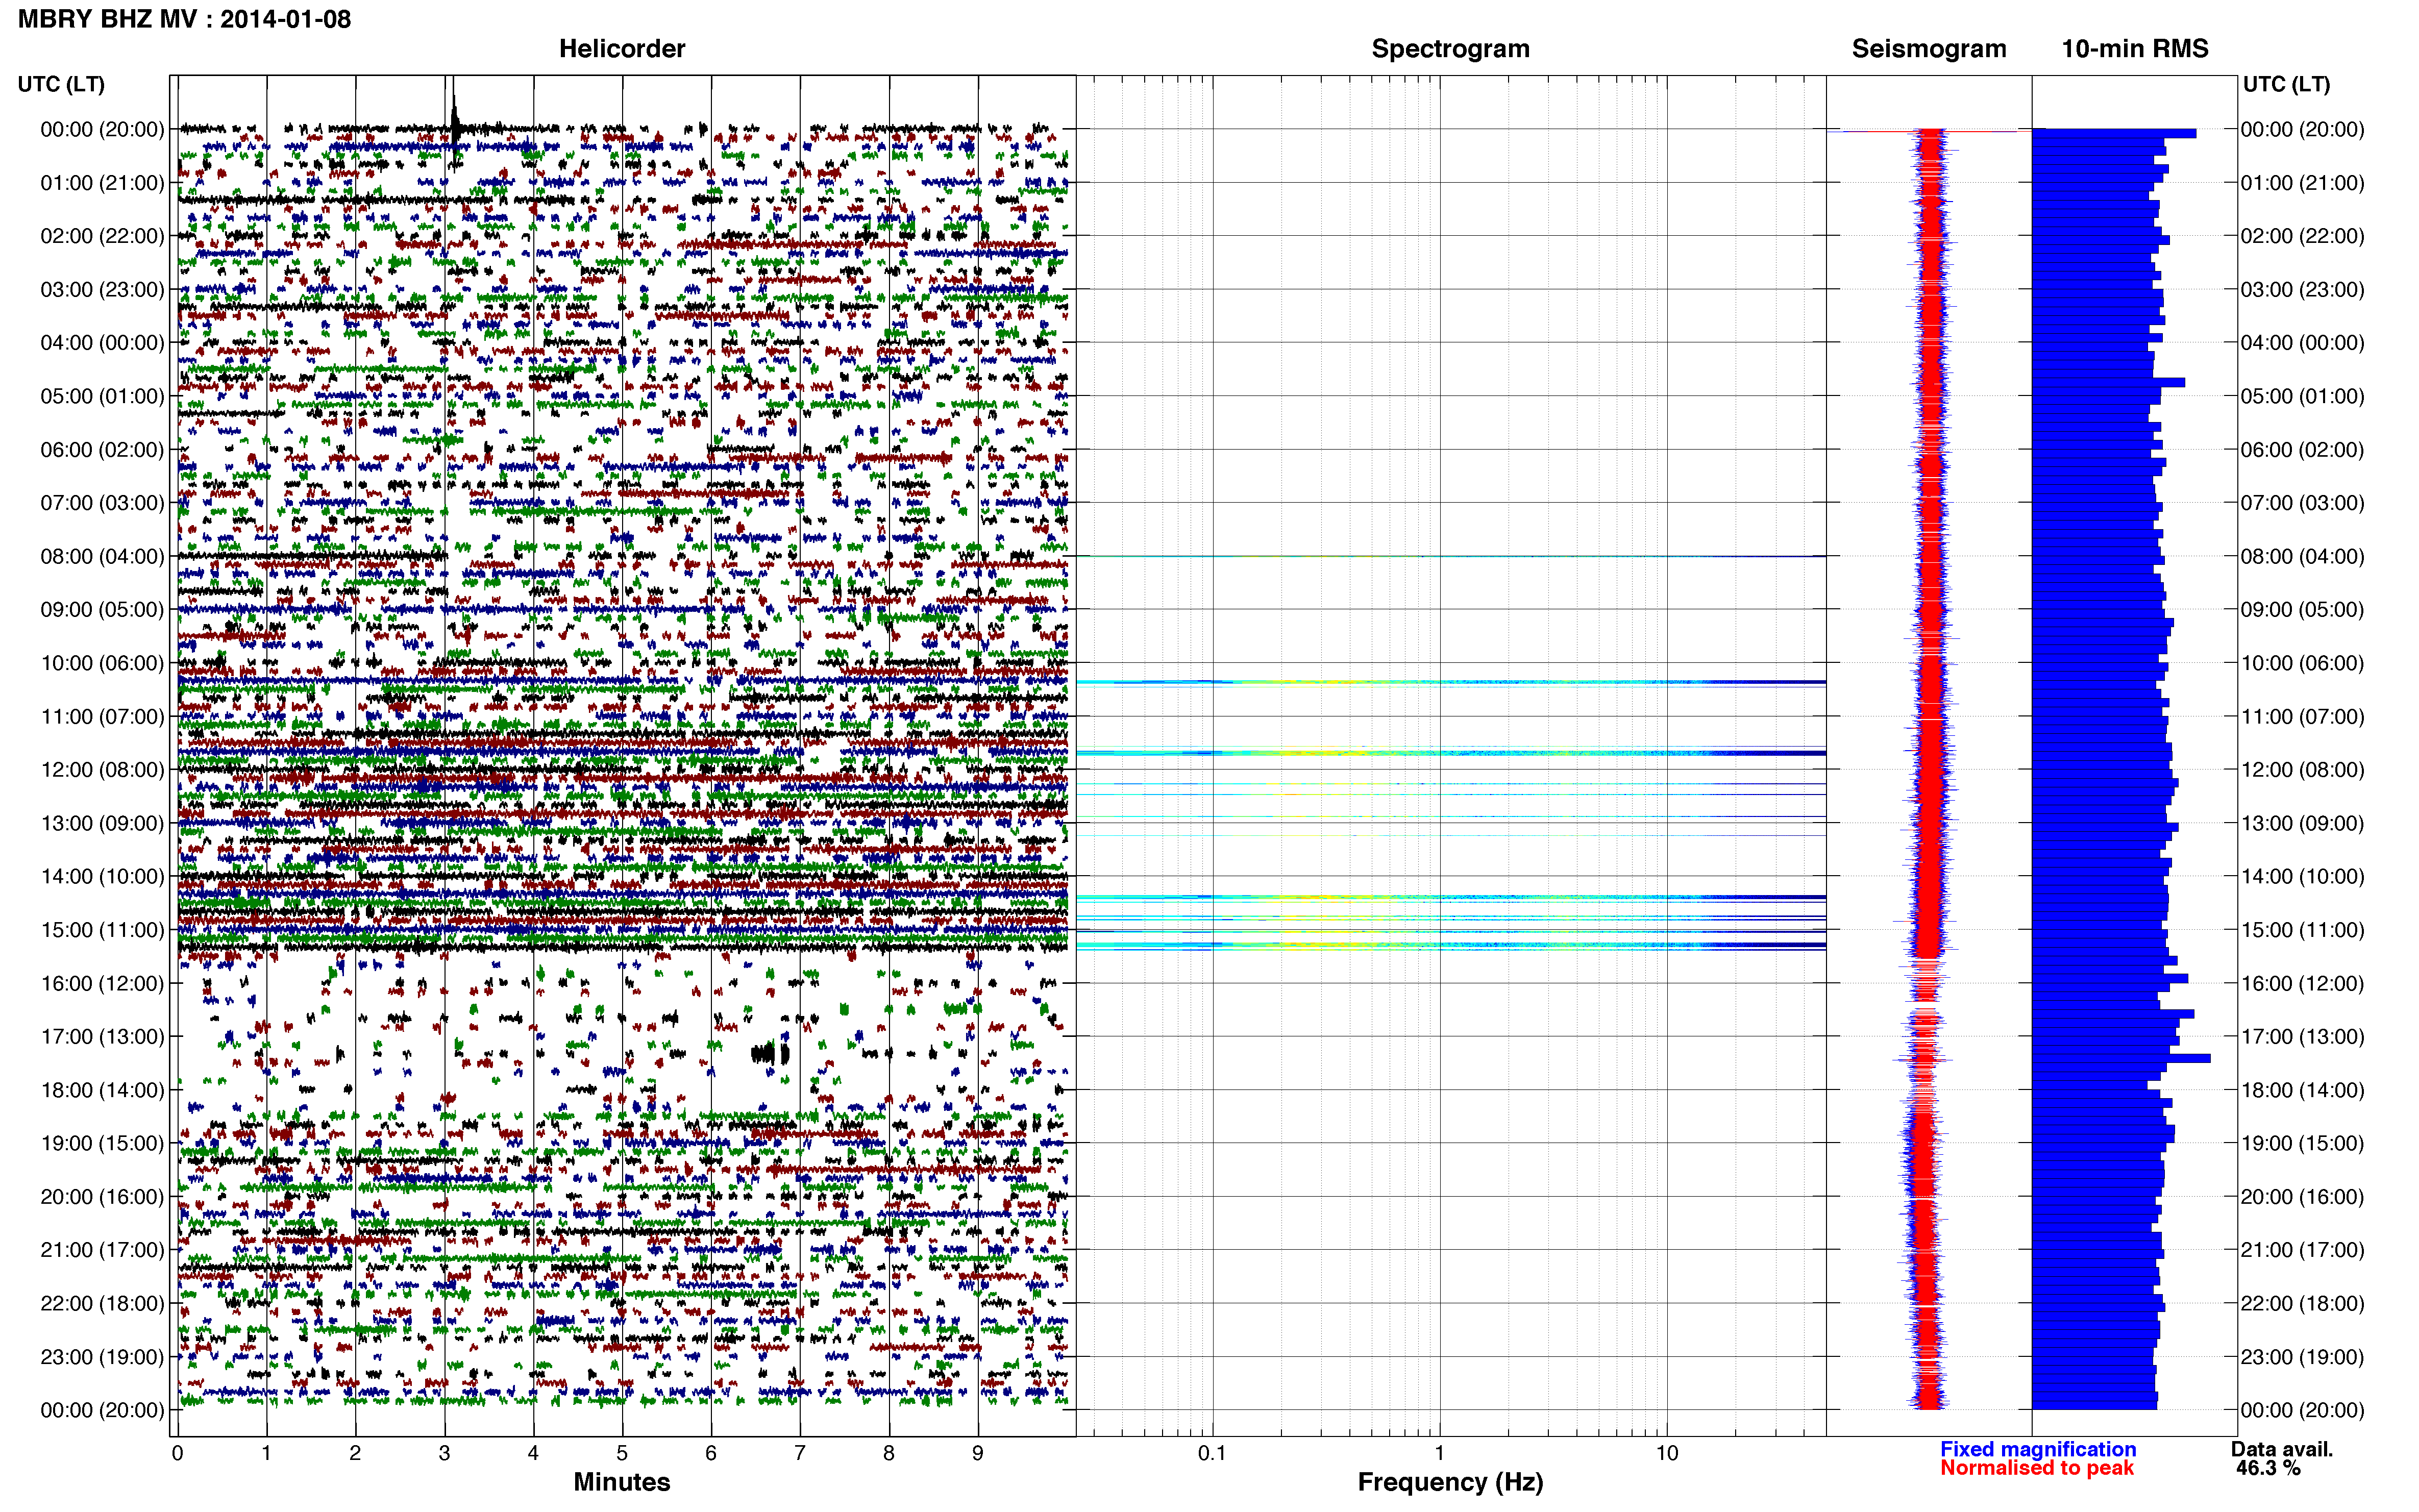Viewport: 2419px width, 1512px height.
Task: Click left axis label "03:00 (23:00)"
Action: click(x=102, y=289)
